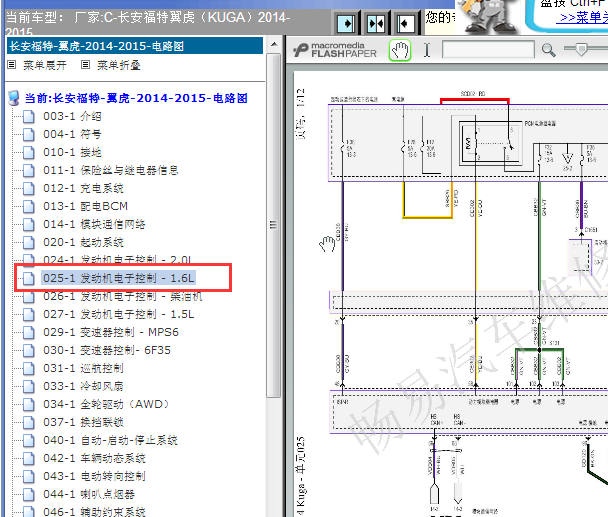Open 004-1 符号 in the tree
Screen dimensions: 608x517
pyautogui.click(x=72, y=134)
